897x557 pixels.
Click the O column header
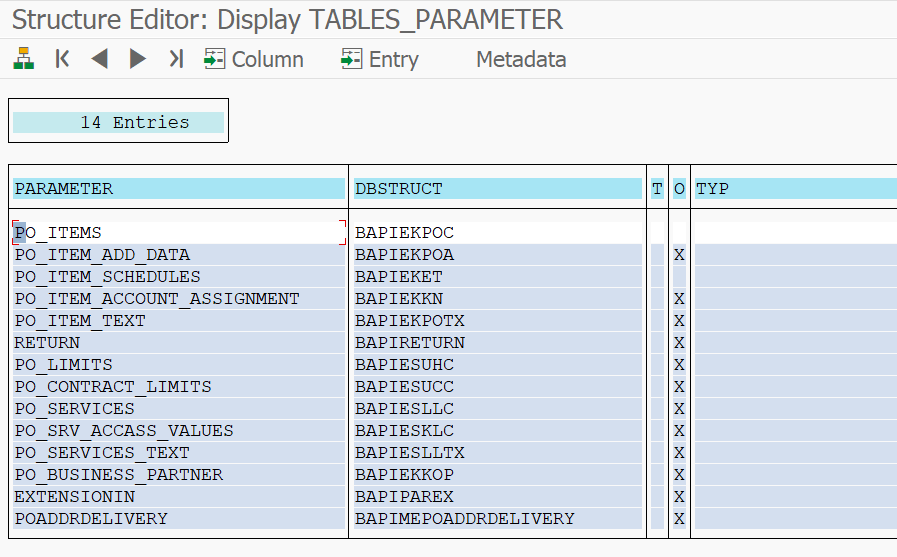point(679,189)
